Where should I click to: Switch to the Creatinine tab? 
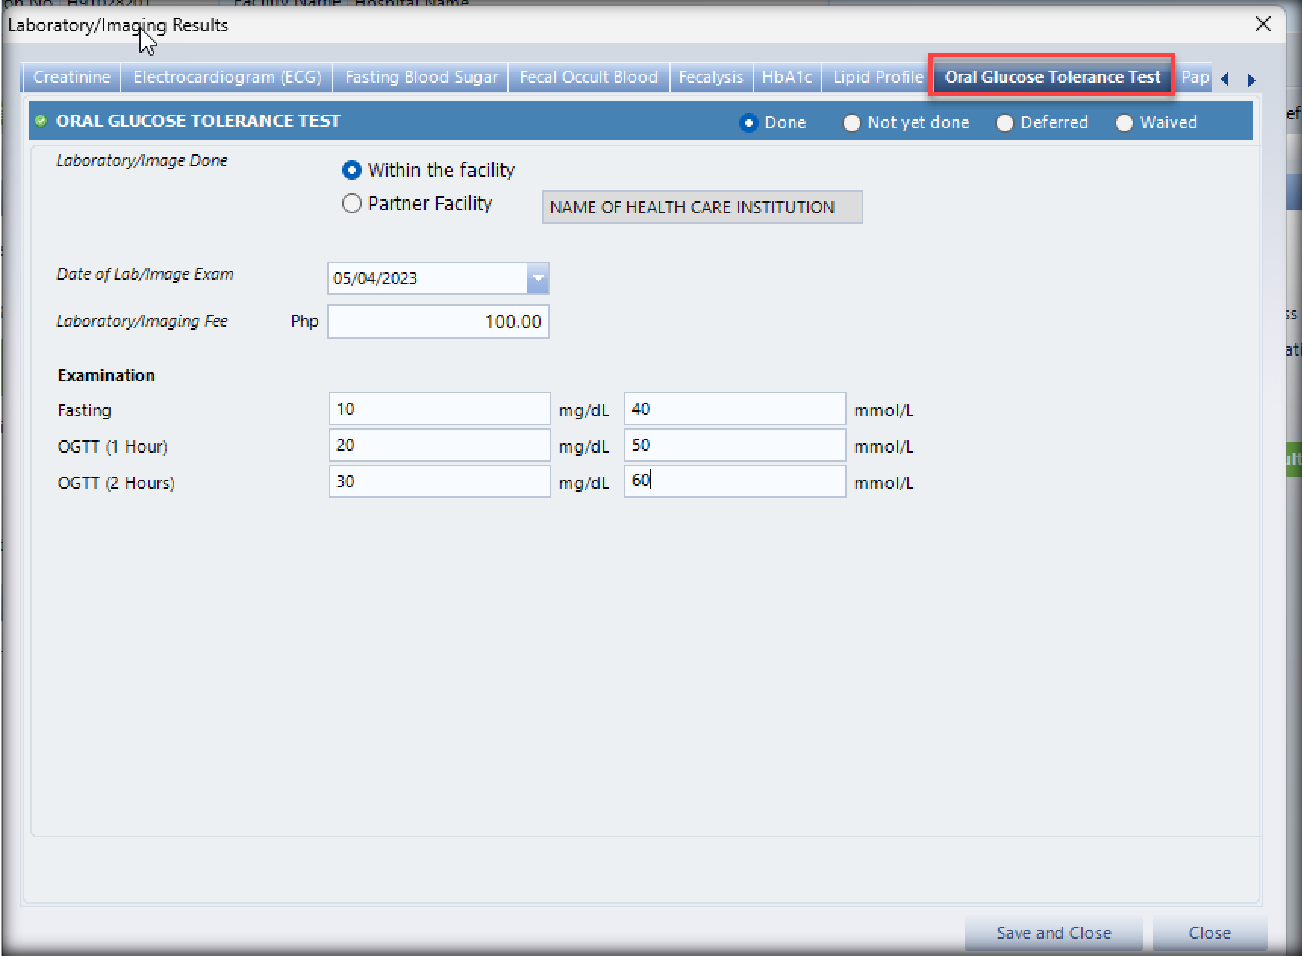[x=71, y=77]
